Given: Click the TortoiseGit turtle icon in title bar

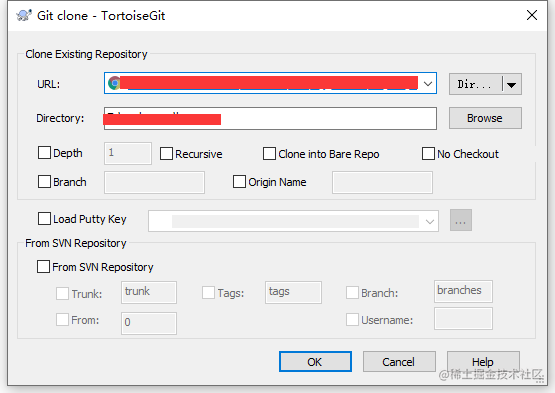Looking at the screenshot, I should pos(24,16).
